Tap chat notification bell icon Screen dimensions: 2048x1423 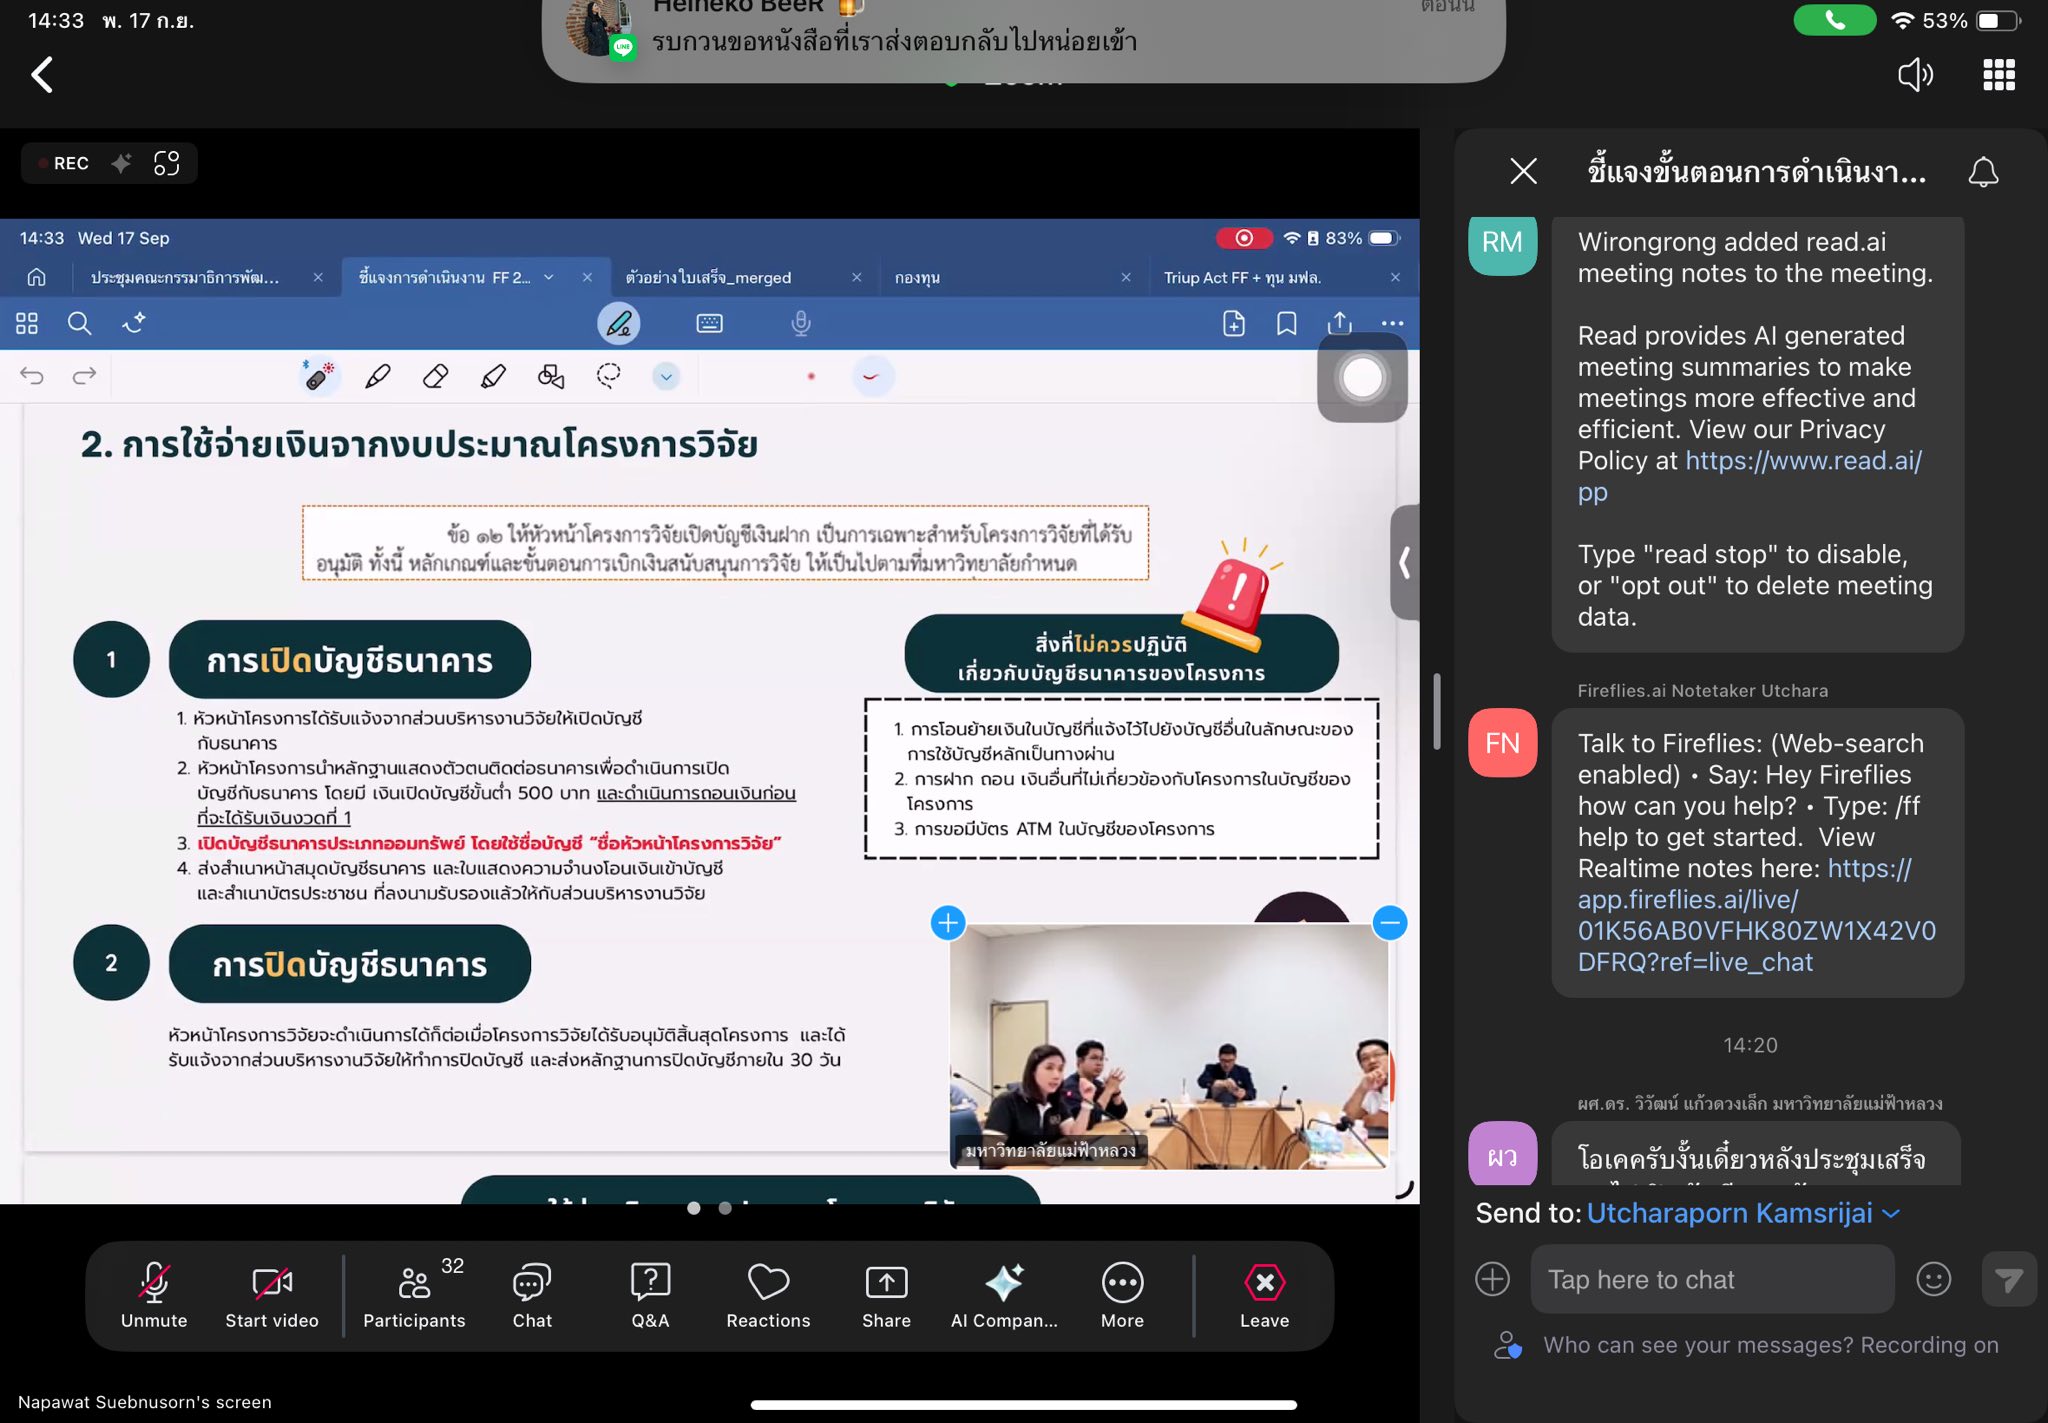pos(1983,172)
